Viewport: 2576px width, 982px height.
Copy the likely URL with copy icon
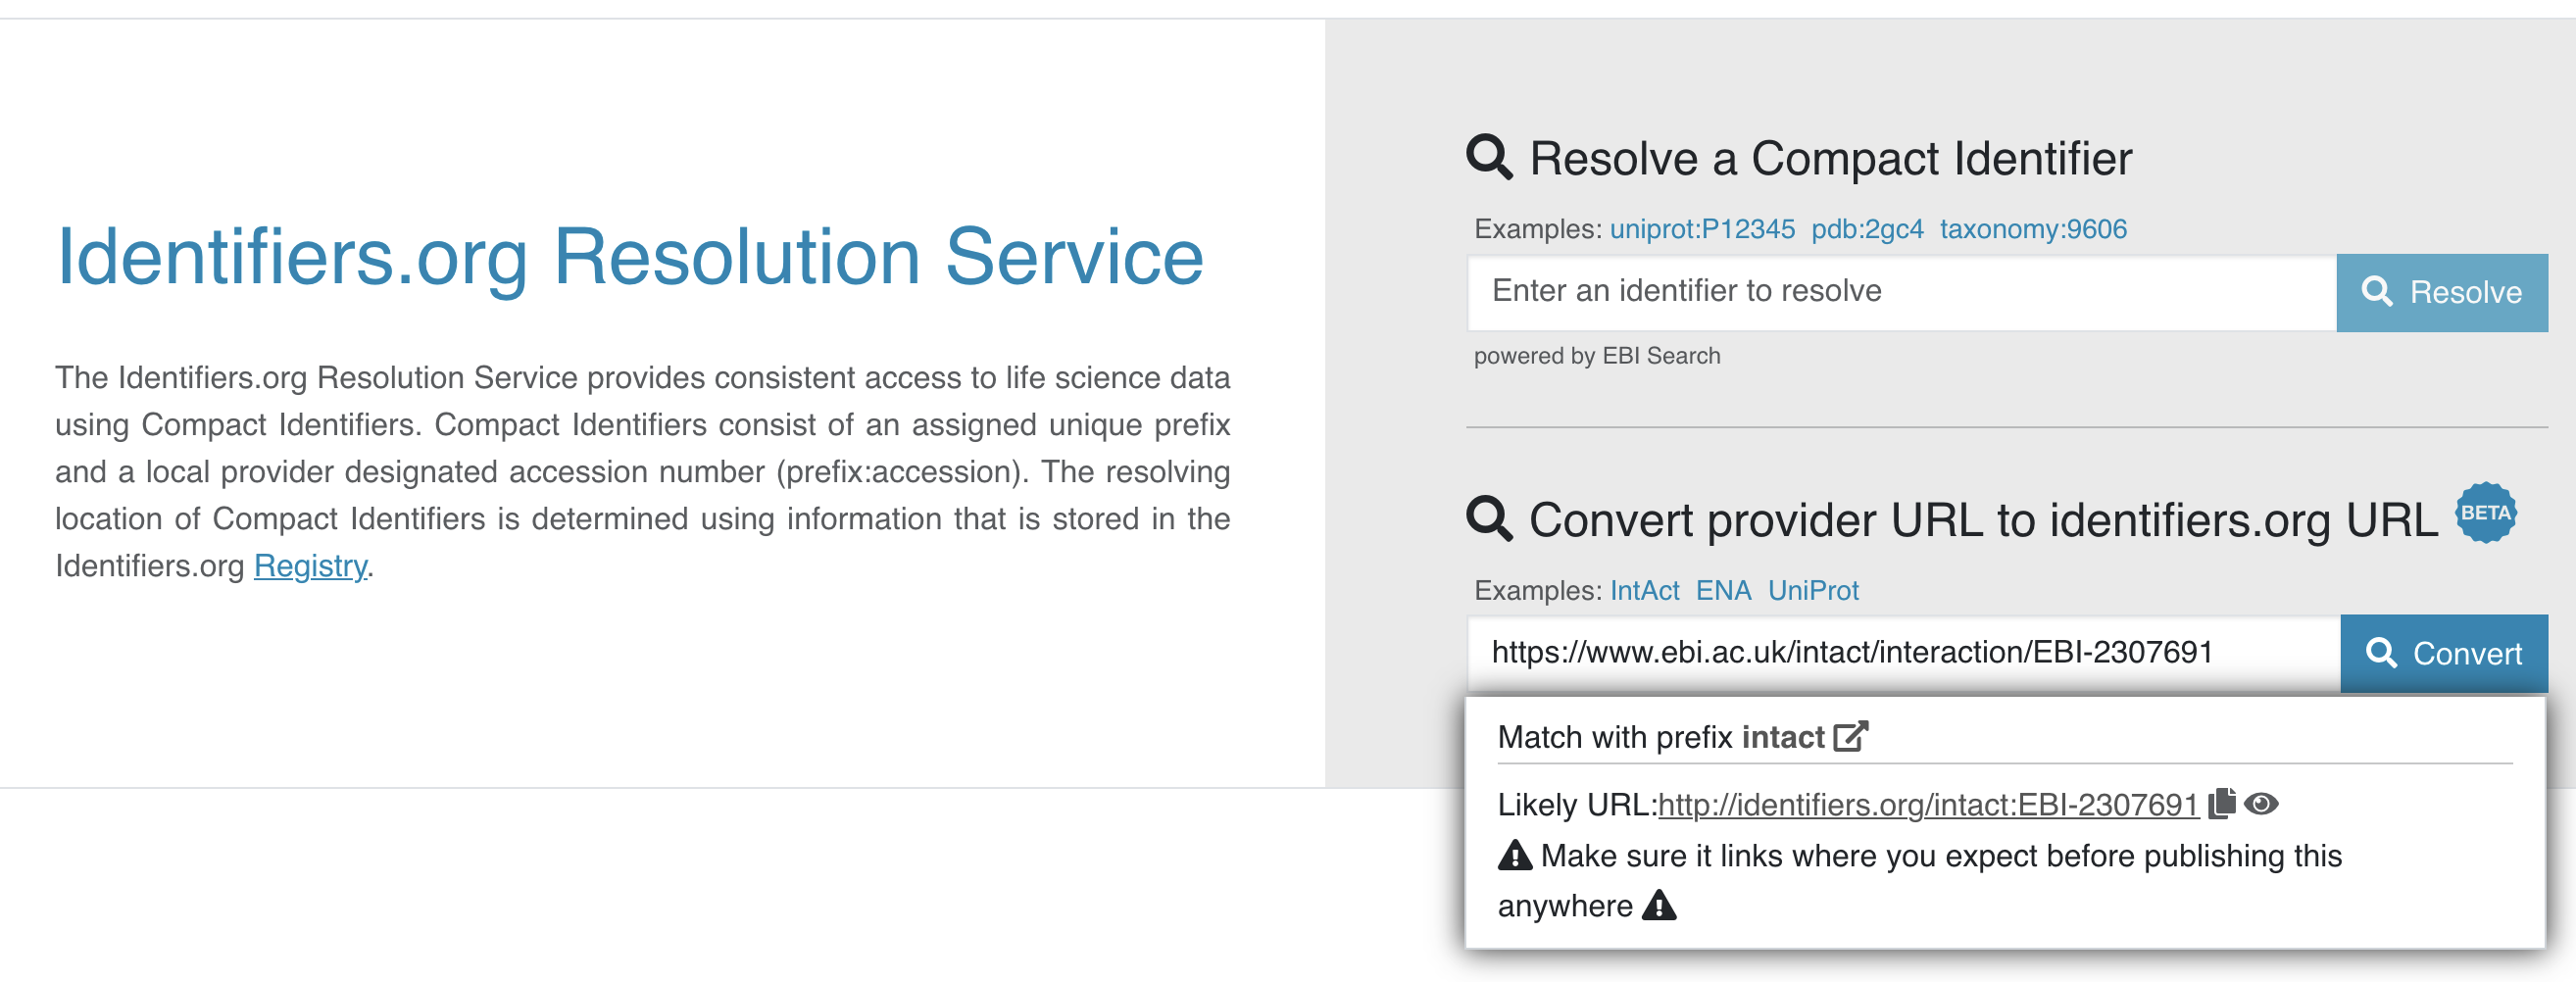click(2221, 803)
